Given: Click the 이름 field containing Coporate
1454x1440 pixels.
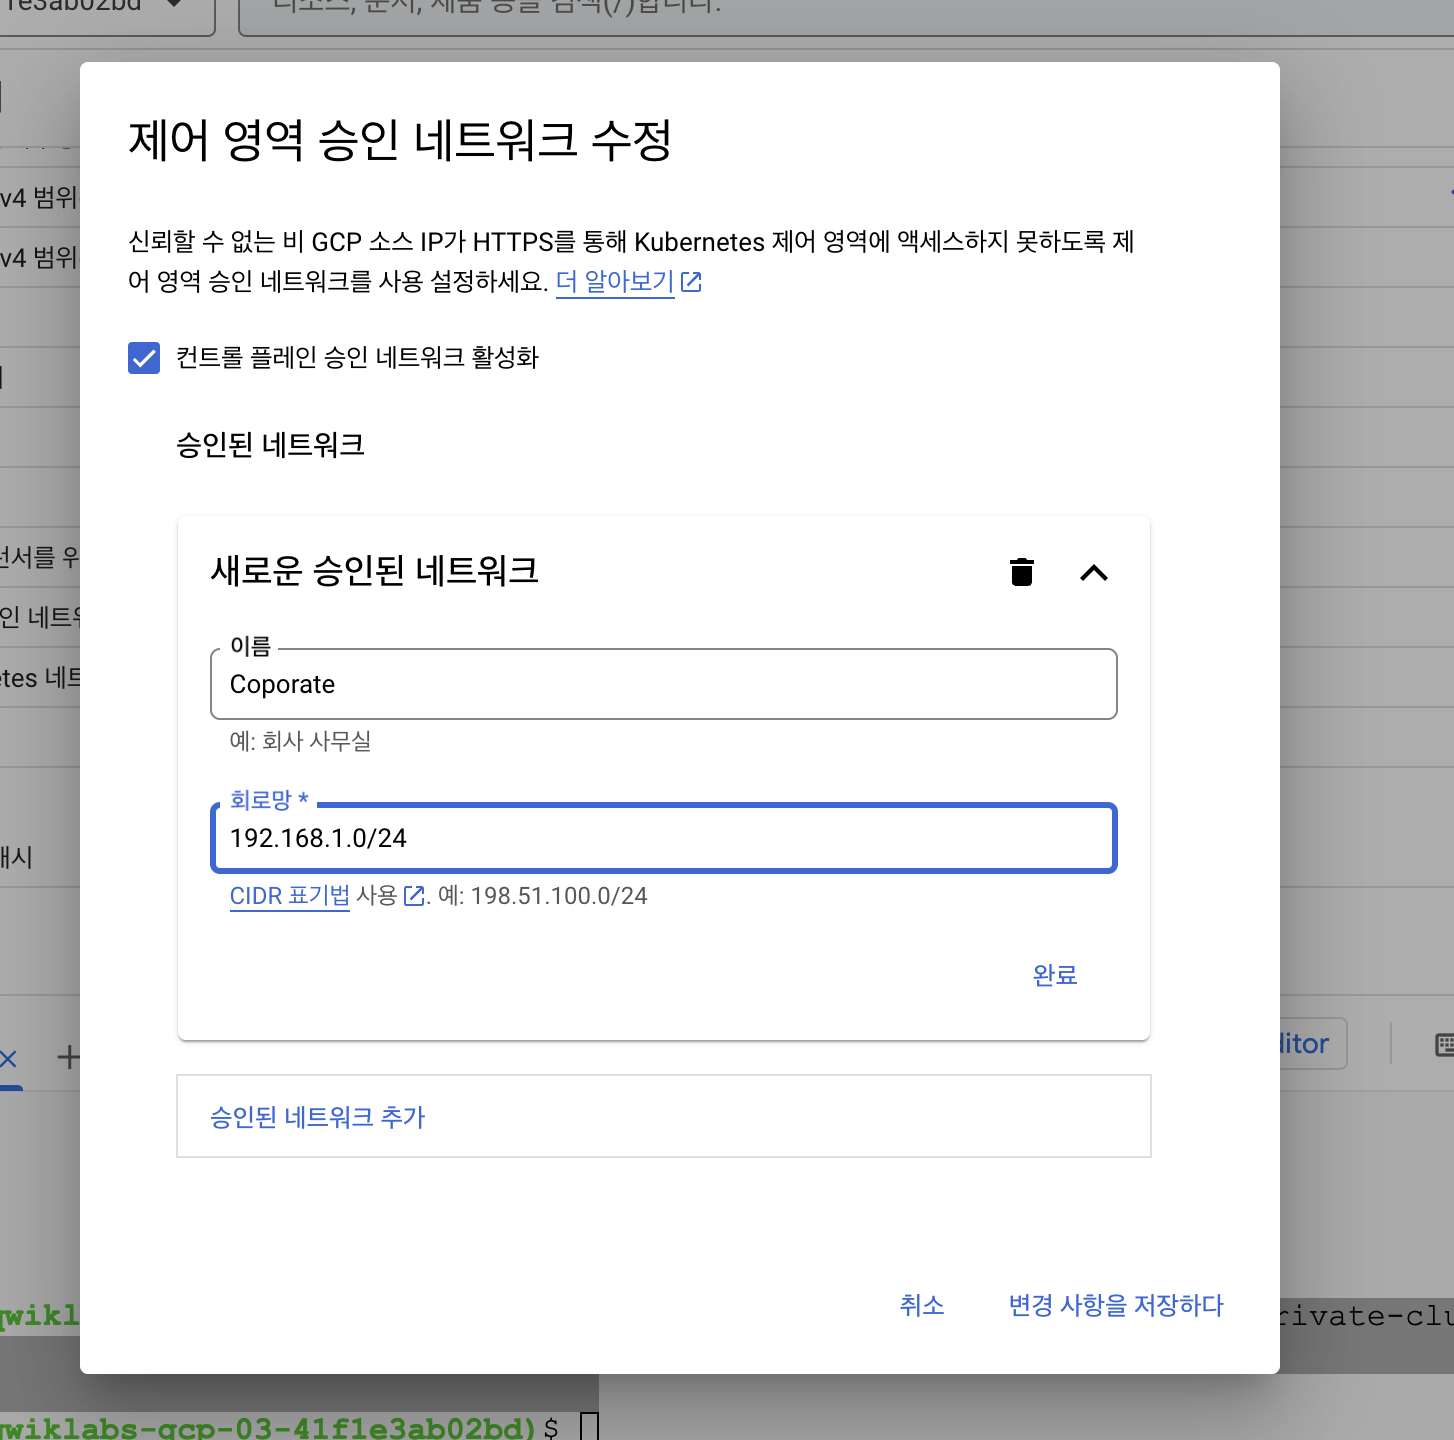Looking at the screenshot, I should (x=664, y=684).
